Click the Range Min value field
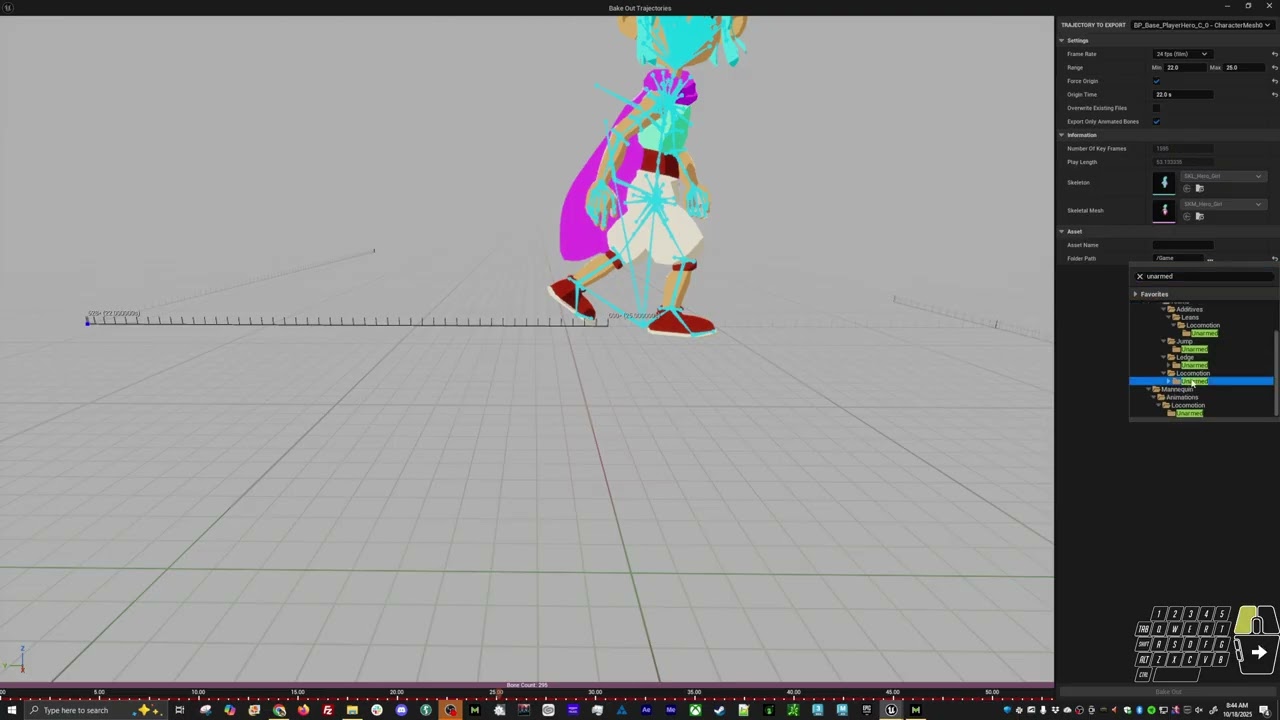Image resolution: width=1280 pixels, height=720 pixels. [x=1185, y=68]
